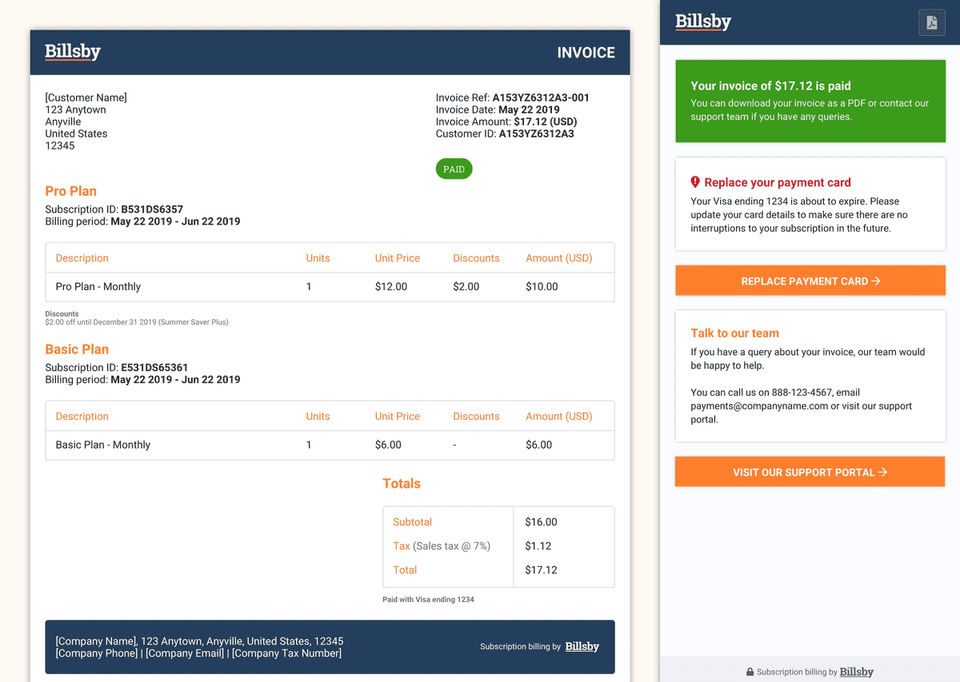Viewport: 960px width, 682px height.
Task: Click the Billsby logo in invoice footer
Action: pos(582,646)
